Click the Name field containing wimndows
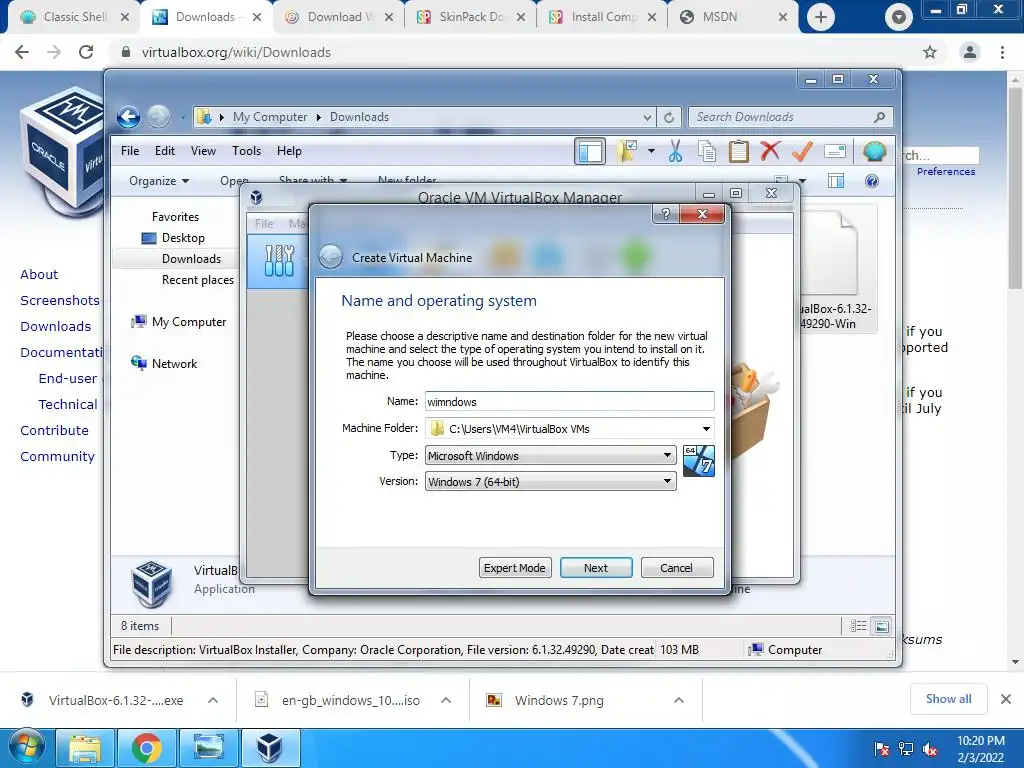Viewport: 1024px width, 768px height. (x=569, y=402)
